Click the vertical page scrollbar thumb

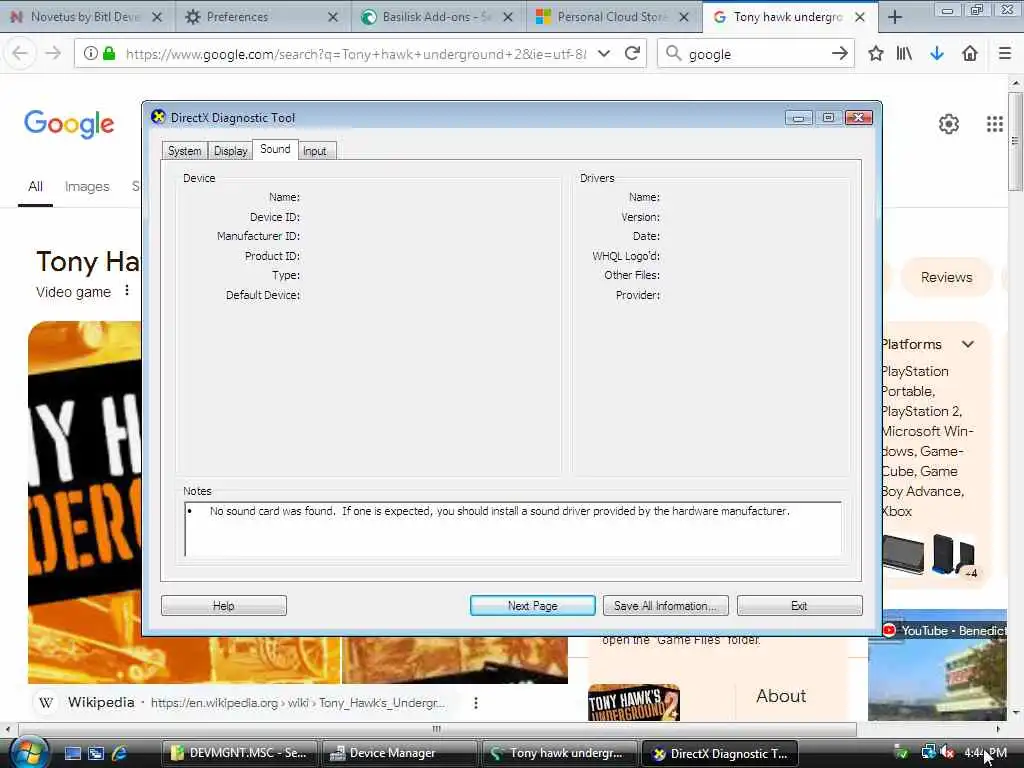coord(1015,141)
